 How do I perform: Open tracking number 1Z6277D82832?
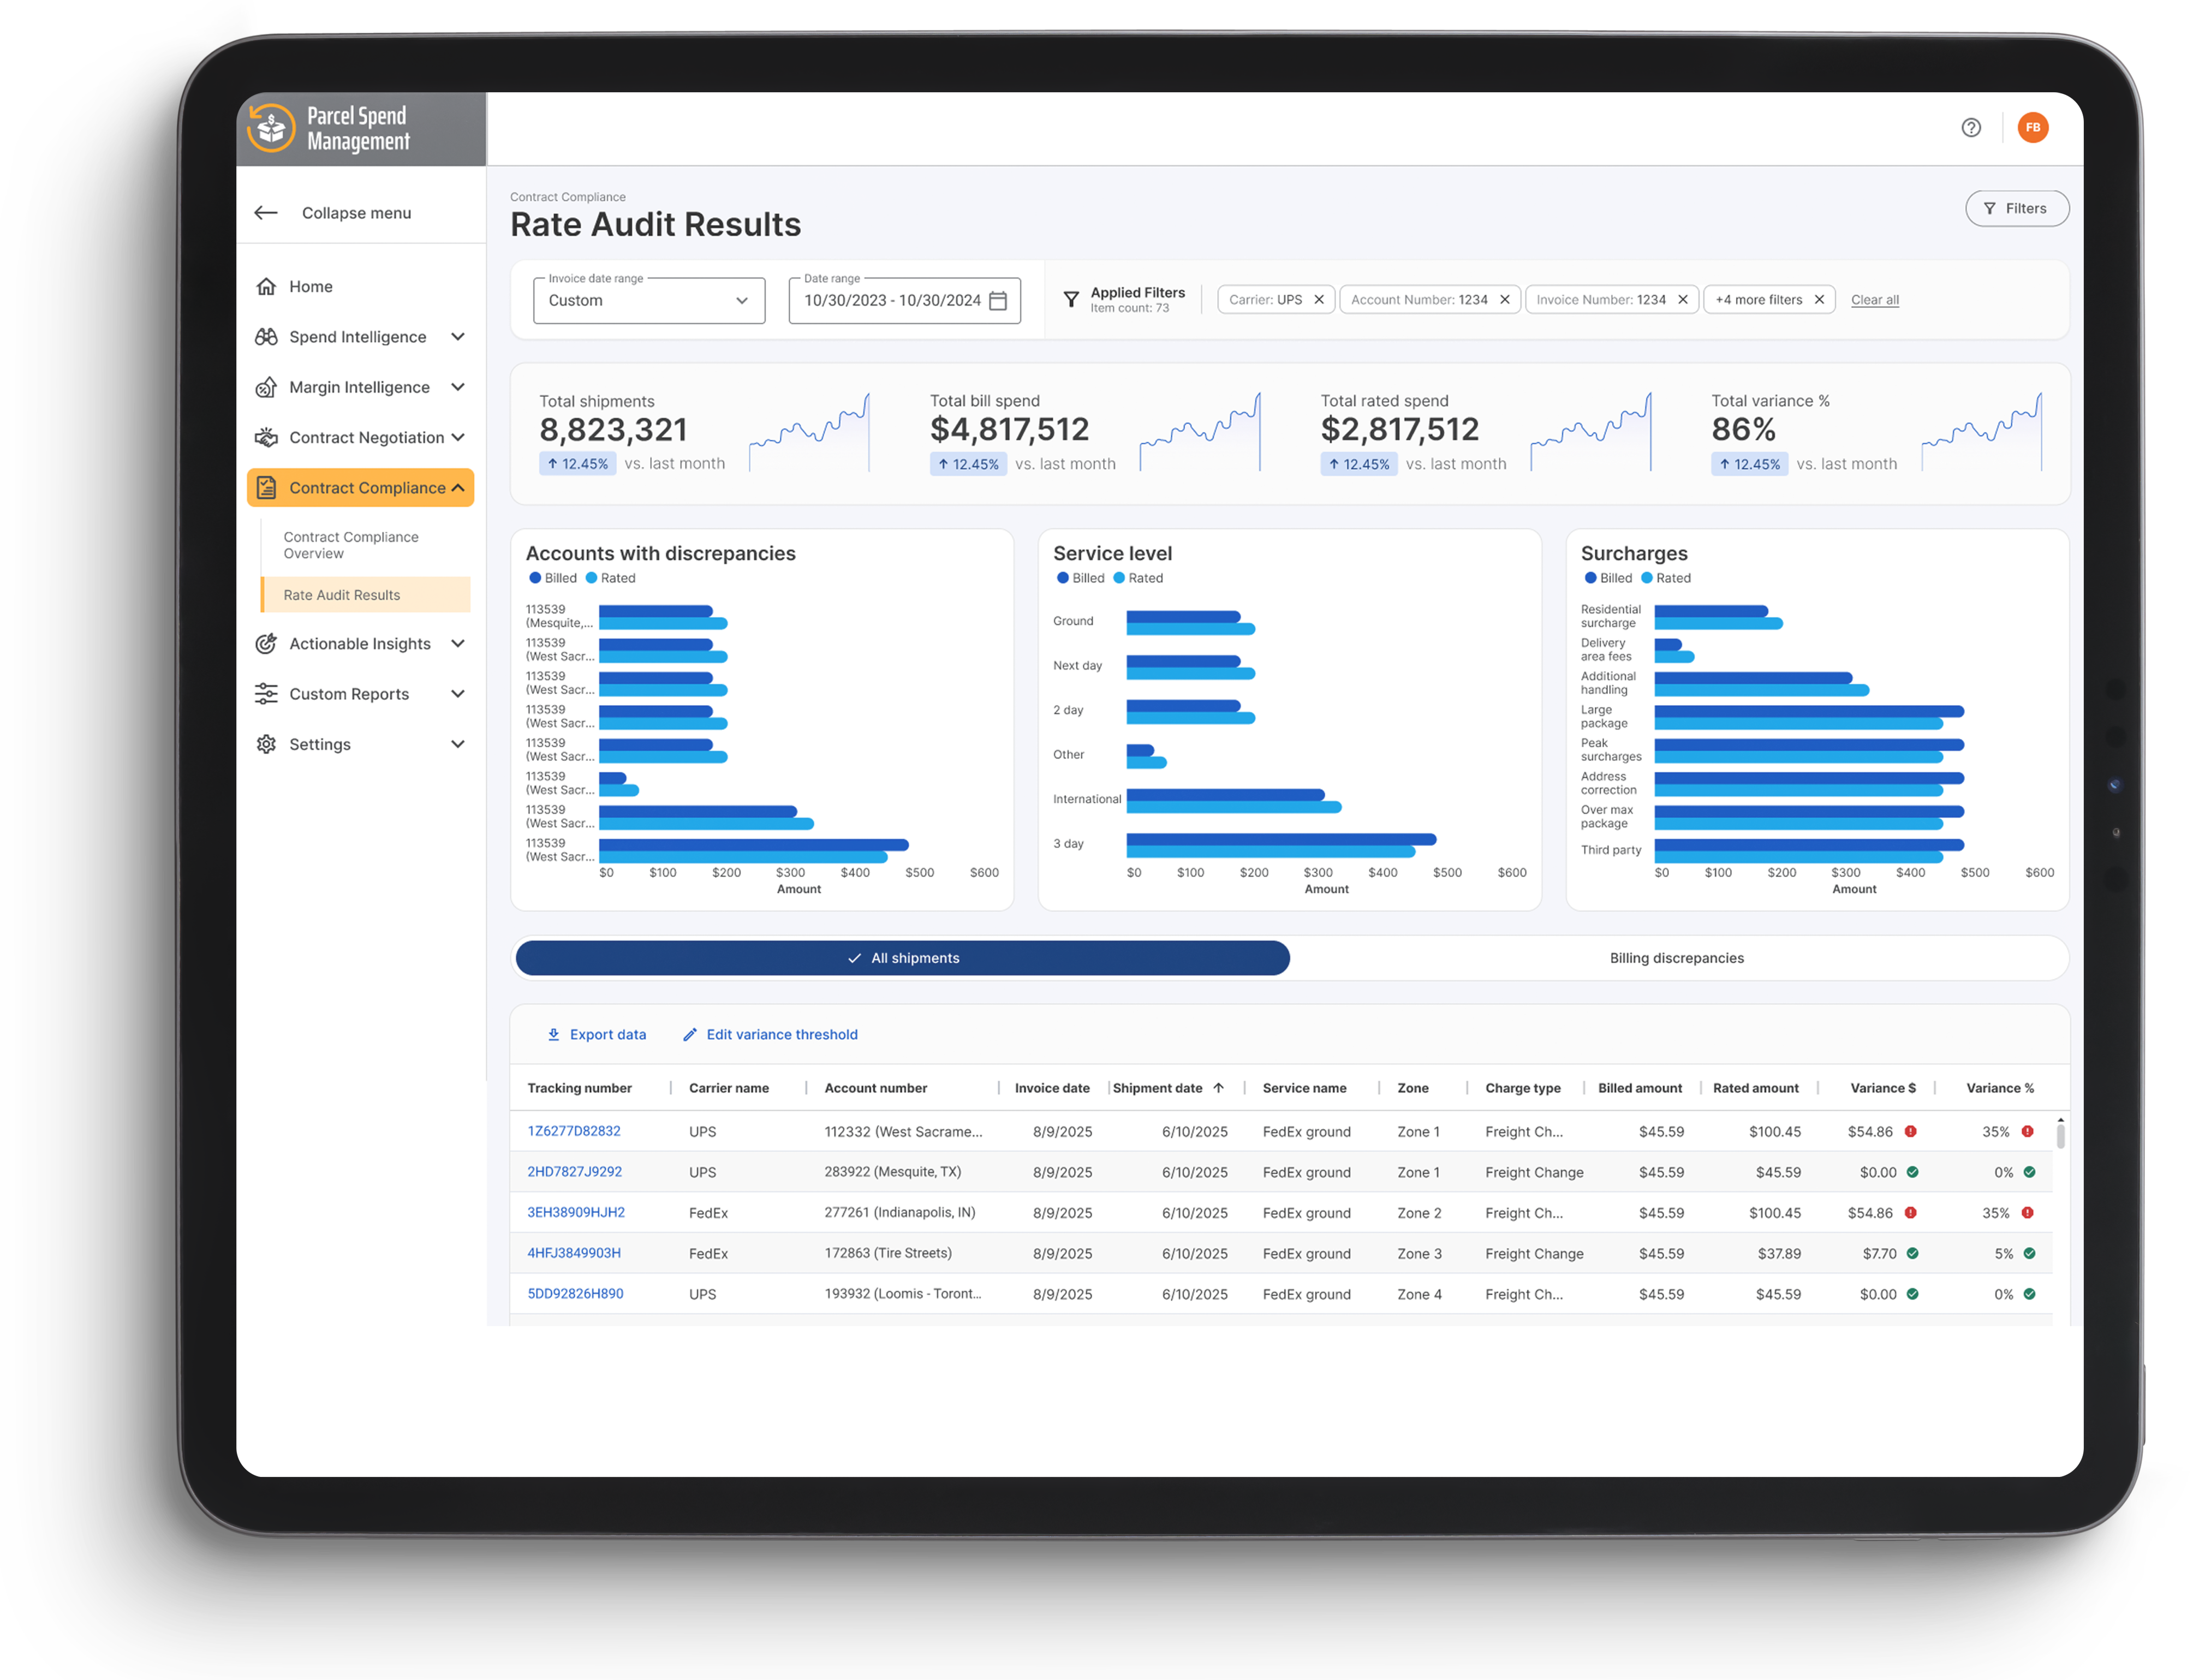[x=574, y=1131]
